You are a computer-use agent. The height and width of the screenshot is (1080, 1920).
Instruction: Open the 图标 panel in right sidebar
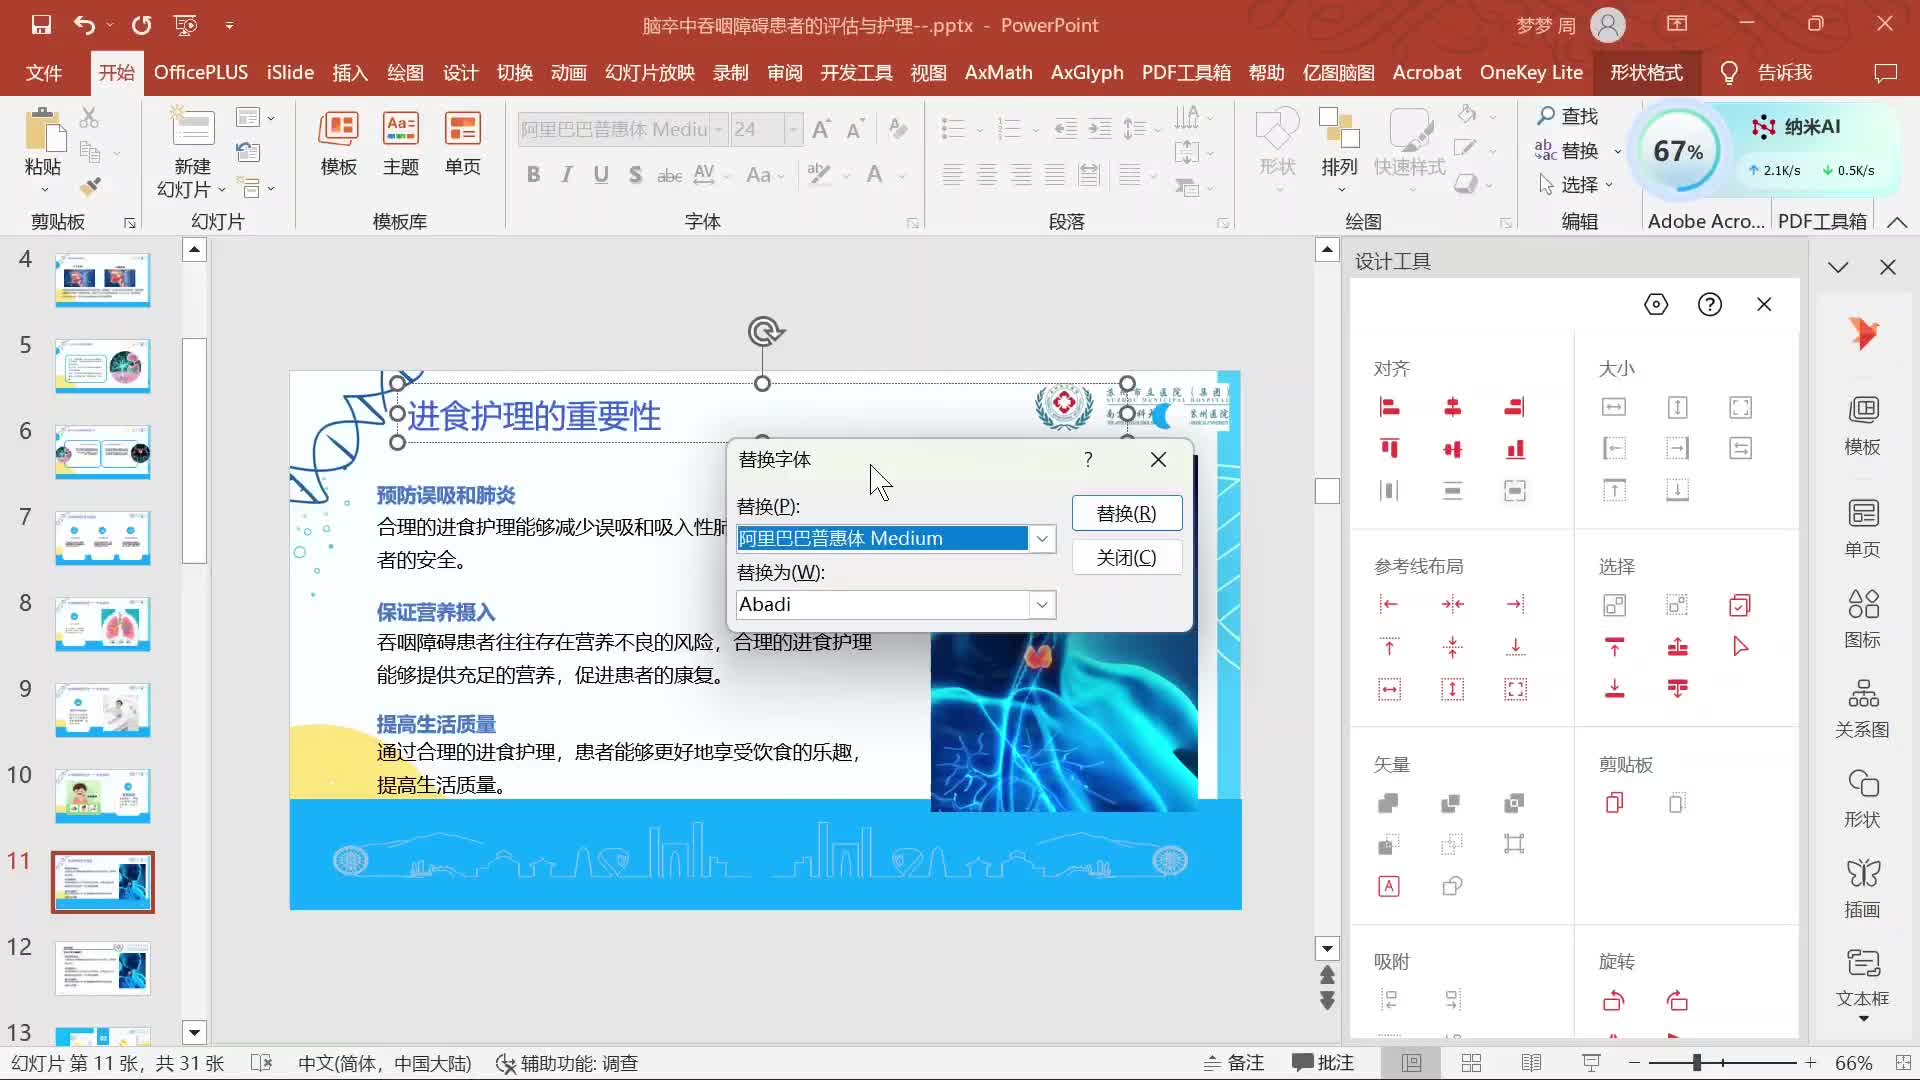pyautogui.click(x=1862, y=615)
